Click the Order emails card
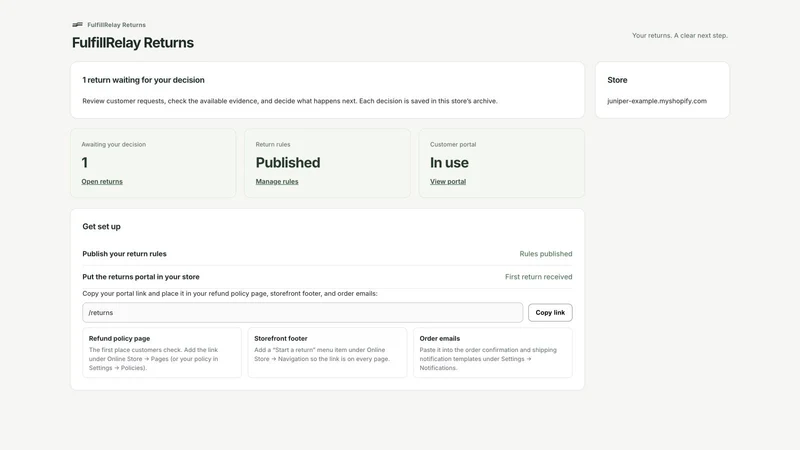800x450 pixels. 493,353
